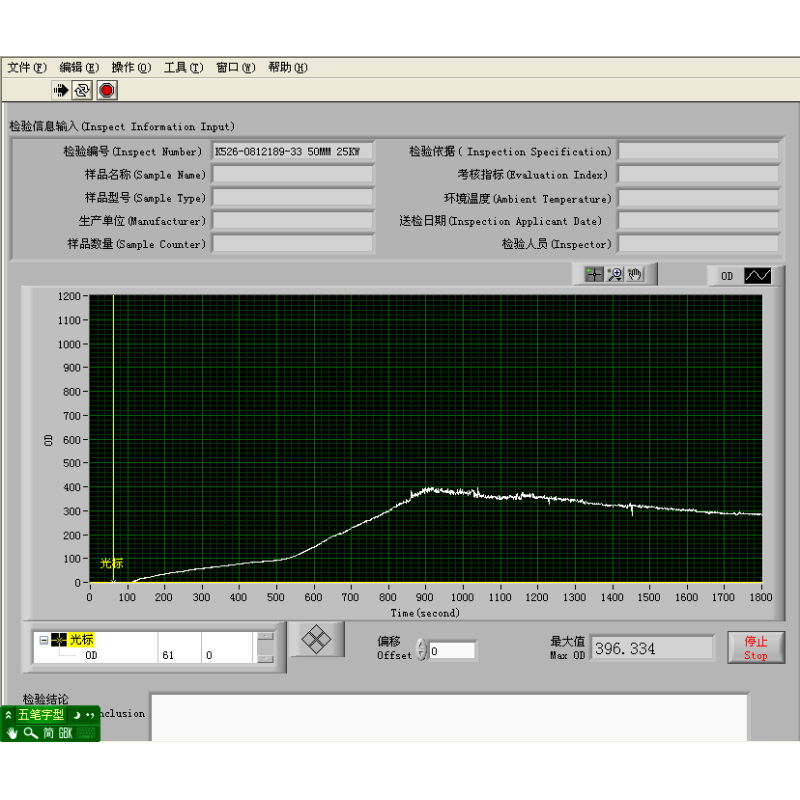Screen dimensions: 800x800
Task: Click the Offset stepper arrows
Action: point(421,650)
